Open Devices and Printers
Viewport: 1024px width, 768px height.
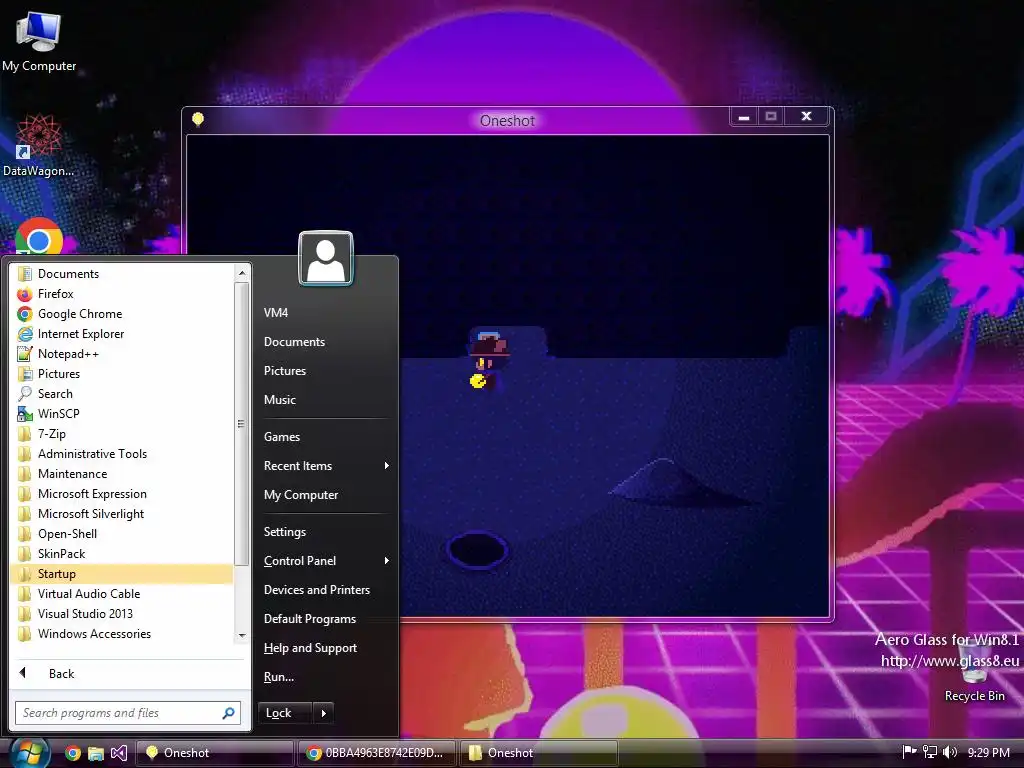[x=317, y=590]
